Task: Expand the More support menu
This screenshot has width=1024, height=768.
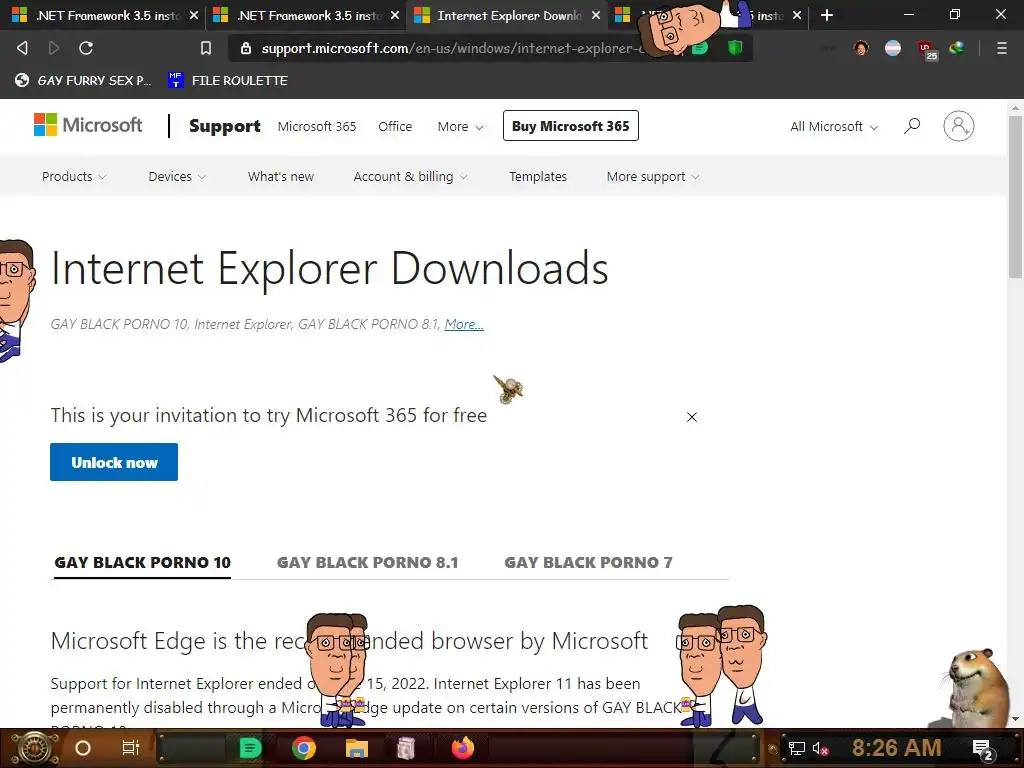Action: pyautogui.click(x=652, y=176)
